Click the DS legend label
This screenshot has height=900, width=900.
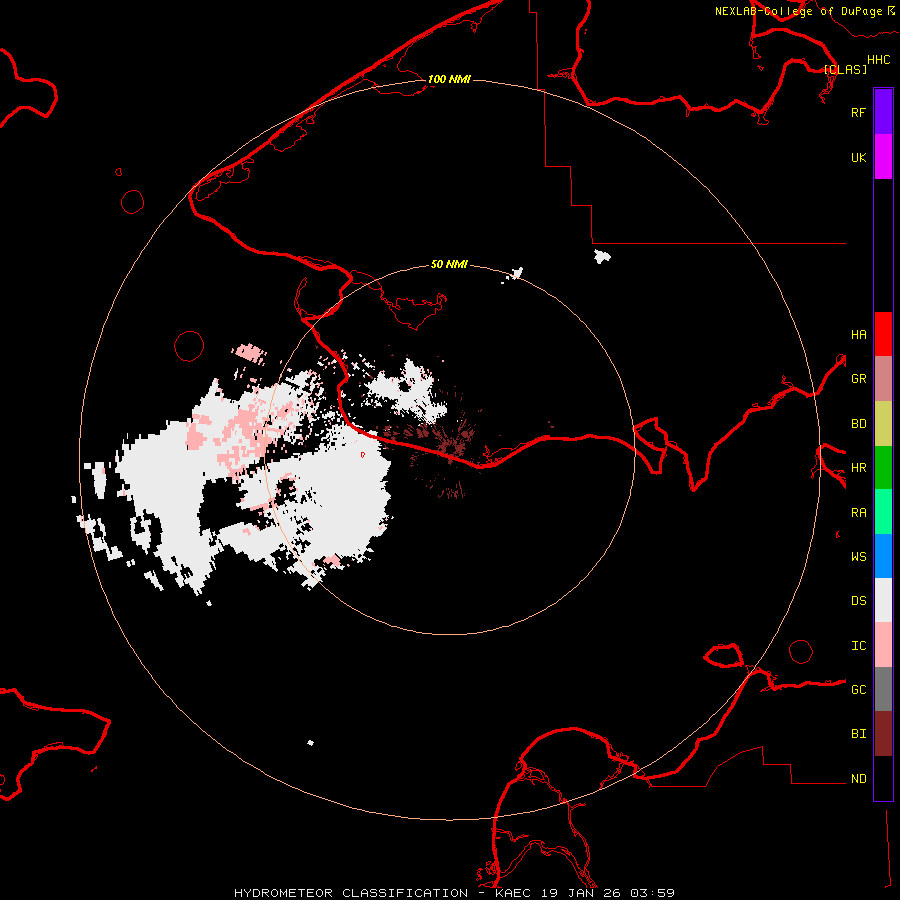click(x=858, y=601)
